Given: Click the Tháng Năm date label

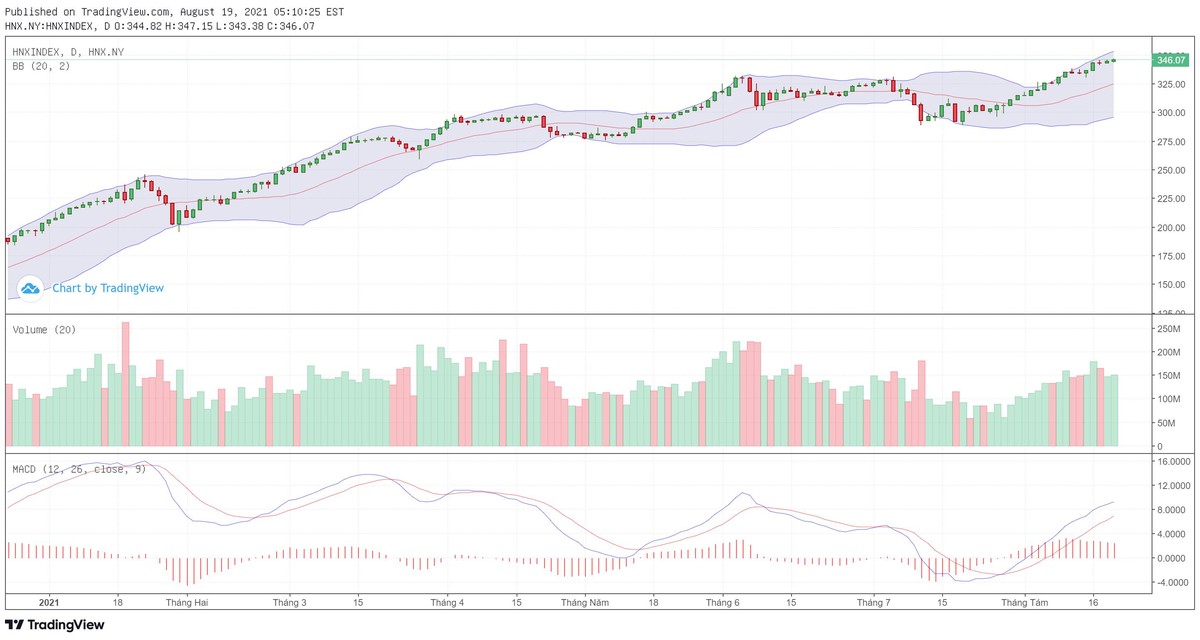Looking at the screenshot, I should point(584,603).
